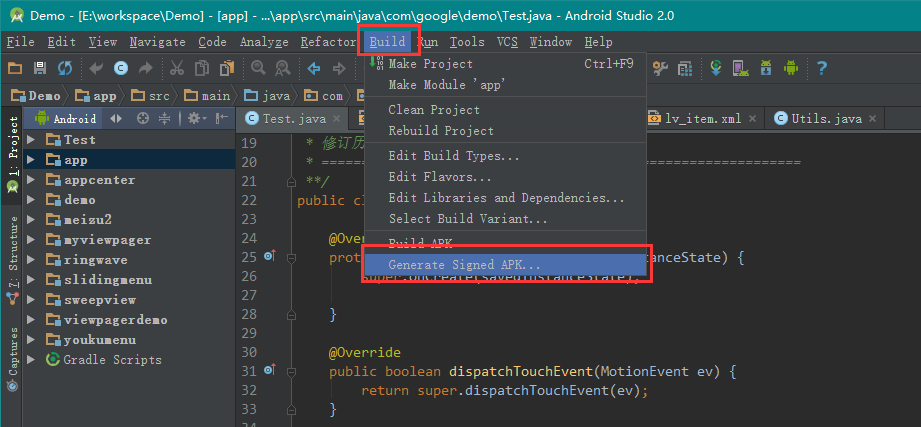Select Rebuild Project menu entry

(505, 131)
